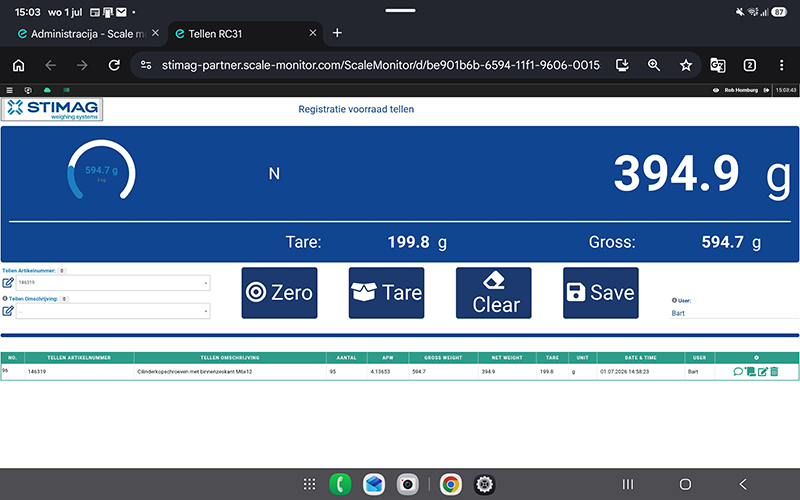
Task: Go to the browser home page icon
Action: (x=18, y=65)
